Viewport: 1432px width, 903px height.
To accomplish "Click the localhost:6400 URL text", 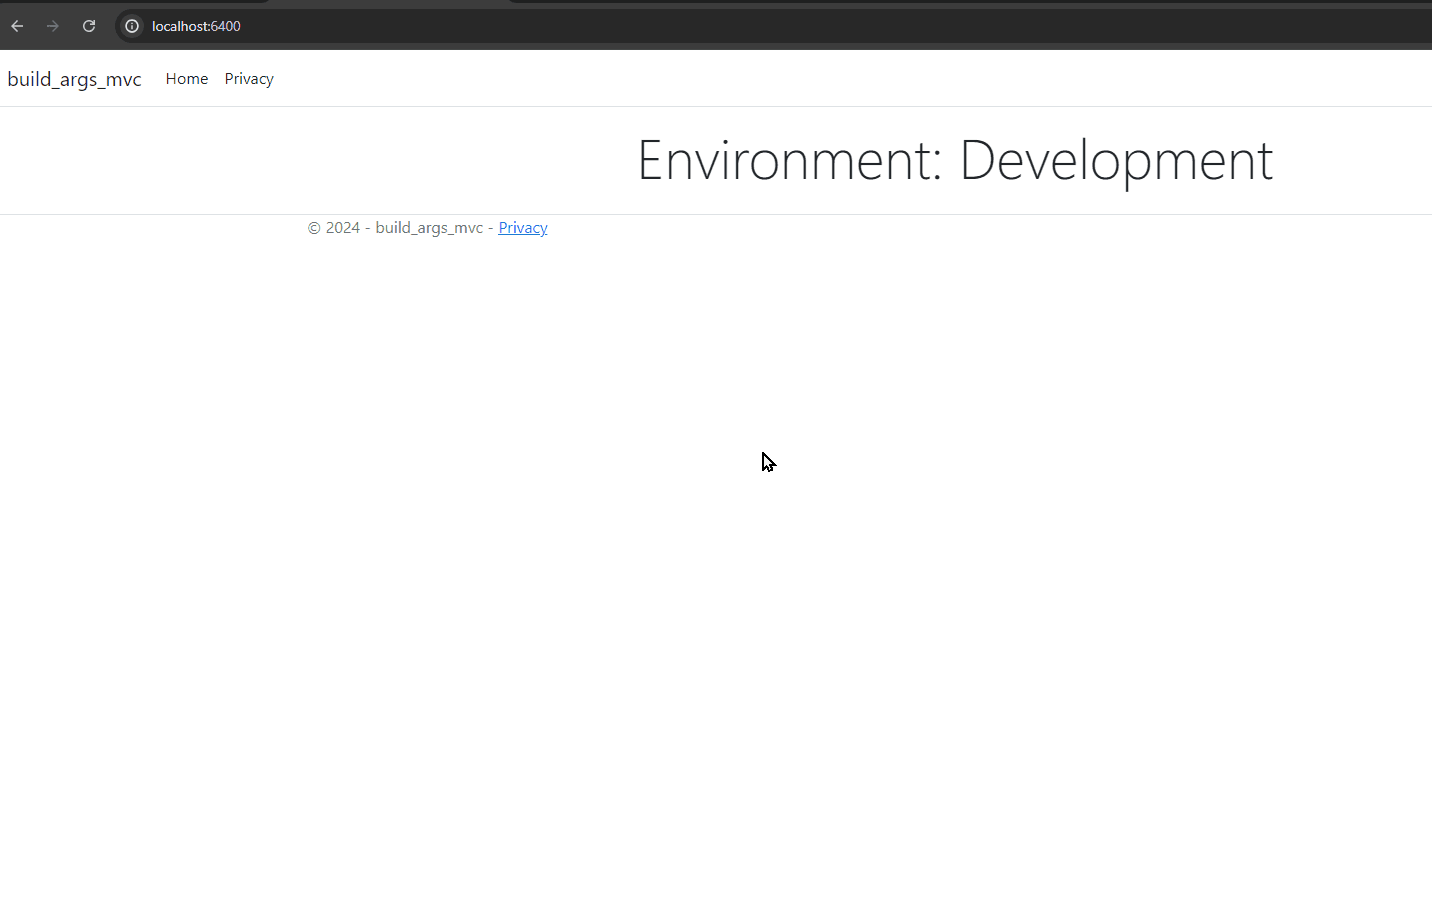I will (x=196, y=26).
